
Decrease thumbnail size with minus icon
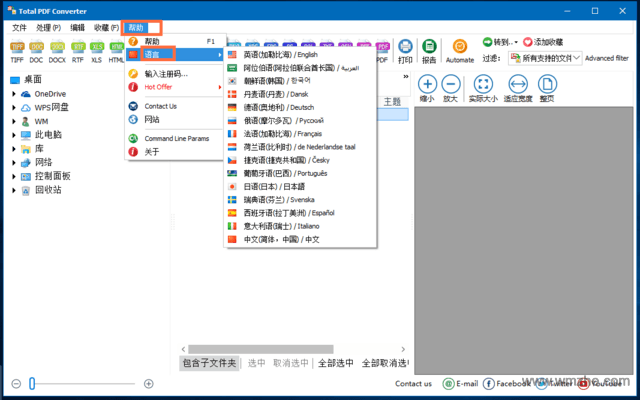pyautogui.click(x=16, y=384)
